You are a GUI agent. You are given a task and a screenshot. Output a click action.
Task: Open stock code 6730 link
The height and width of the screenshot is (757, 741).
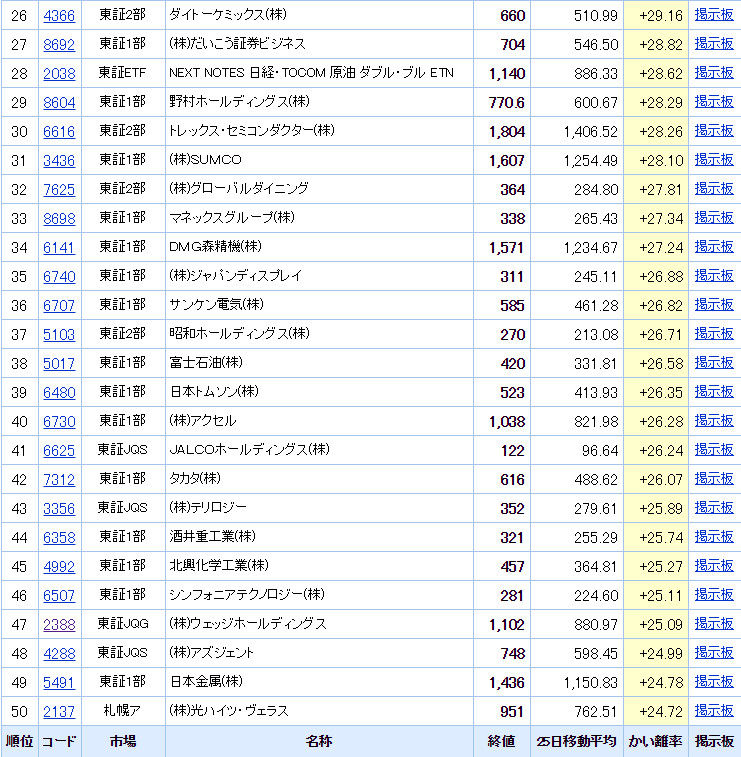[x=59, y=421]
